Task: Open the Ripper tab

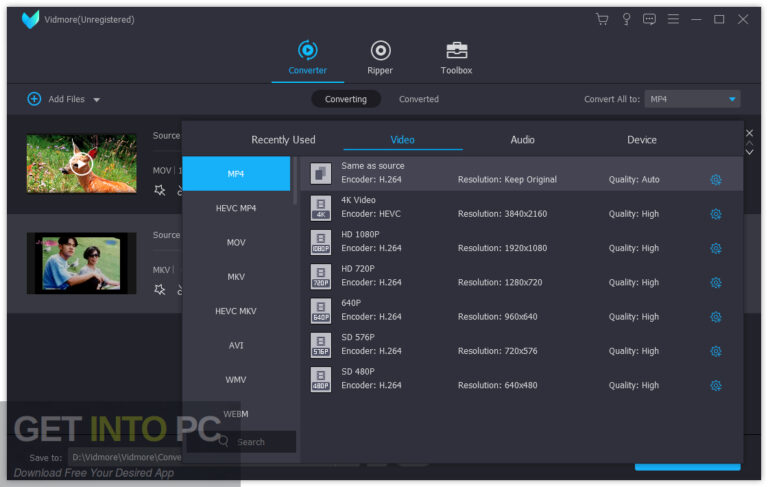Action: click(380, 57)
